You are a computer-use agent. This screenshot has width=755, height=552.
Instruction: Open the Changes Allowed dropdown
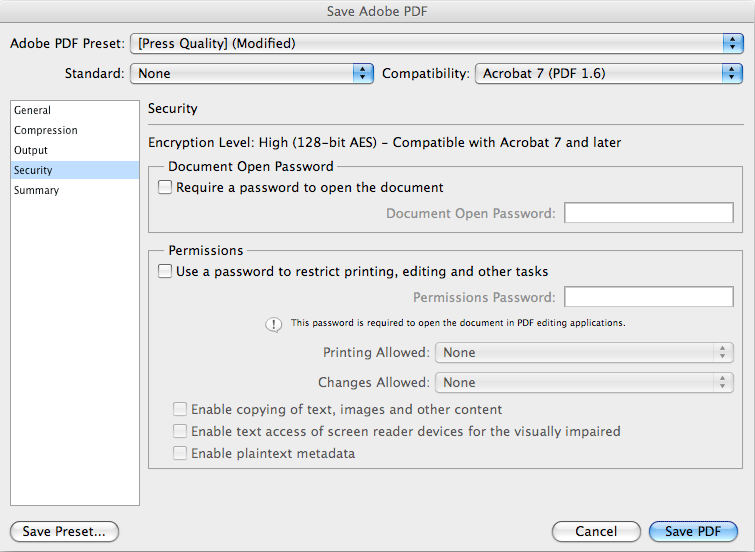click(584, 382)
